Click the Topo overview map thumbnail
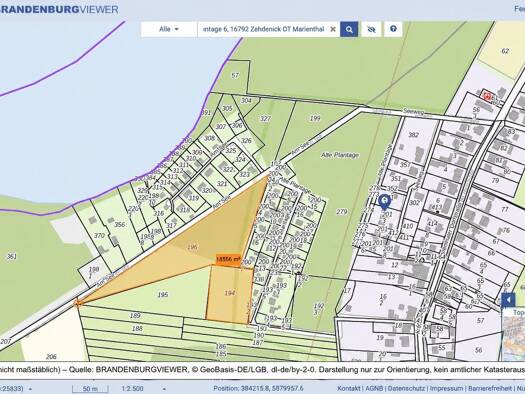This screenshot has width=525, height=394. (x=514, y=335)
